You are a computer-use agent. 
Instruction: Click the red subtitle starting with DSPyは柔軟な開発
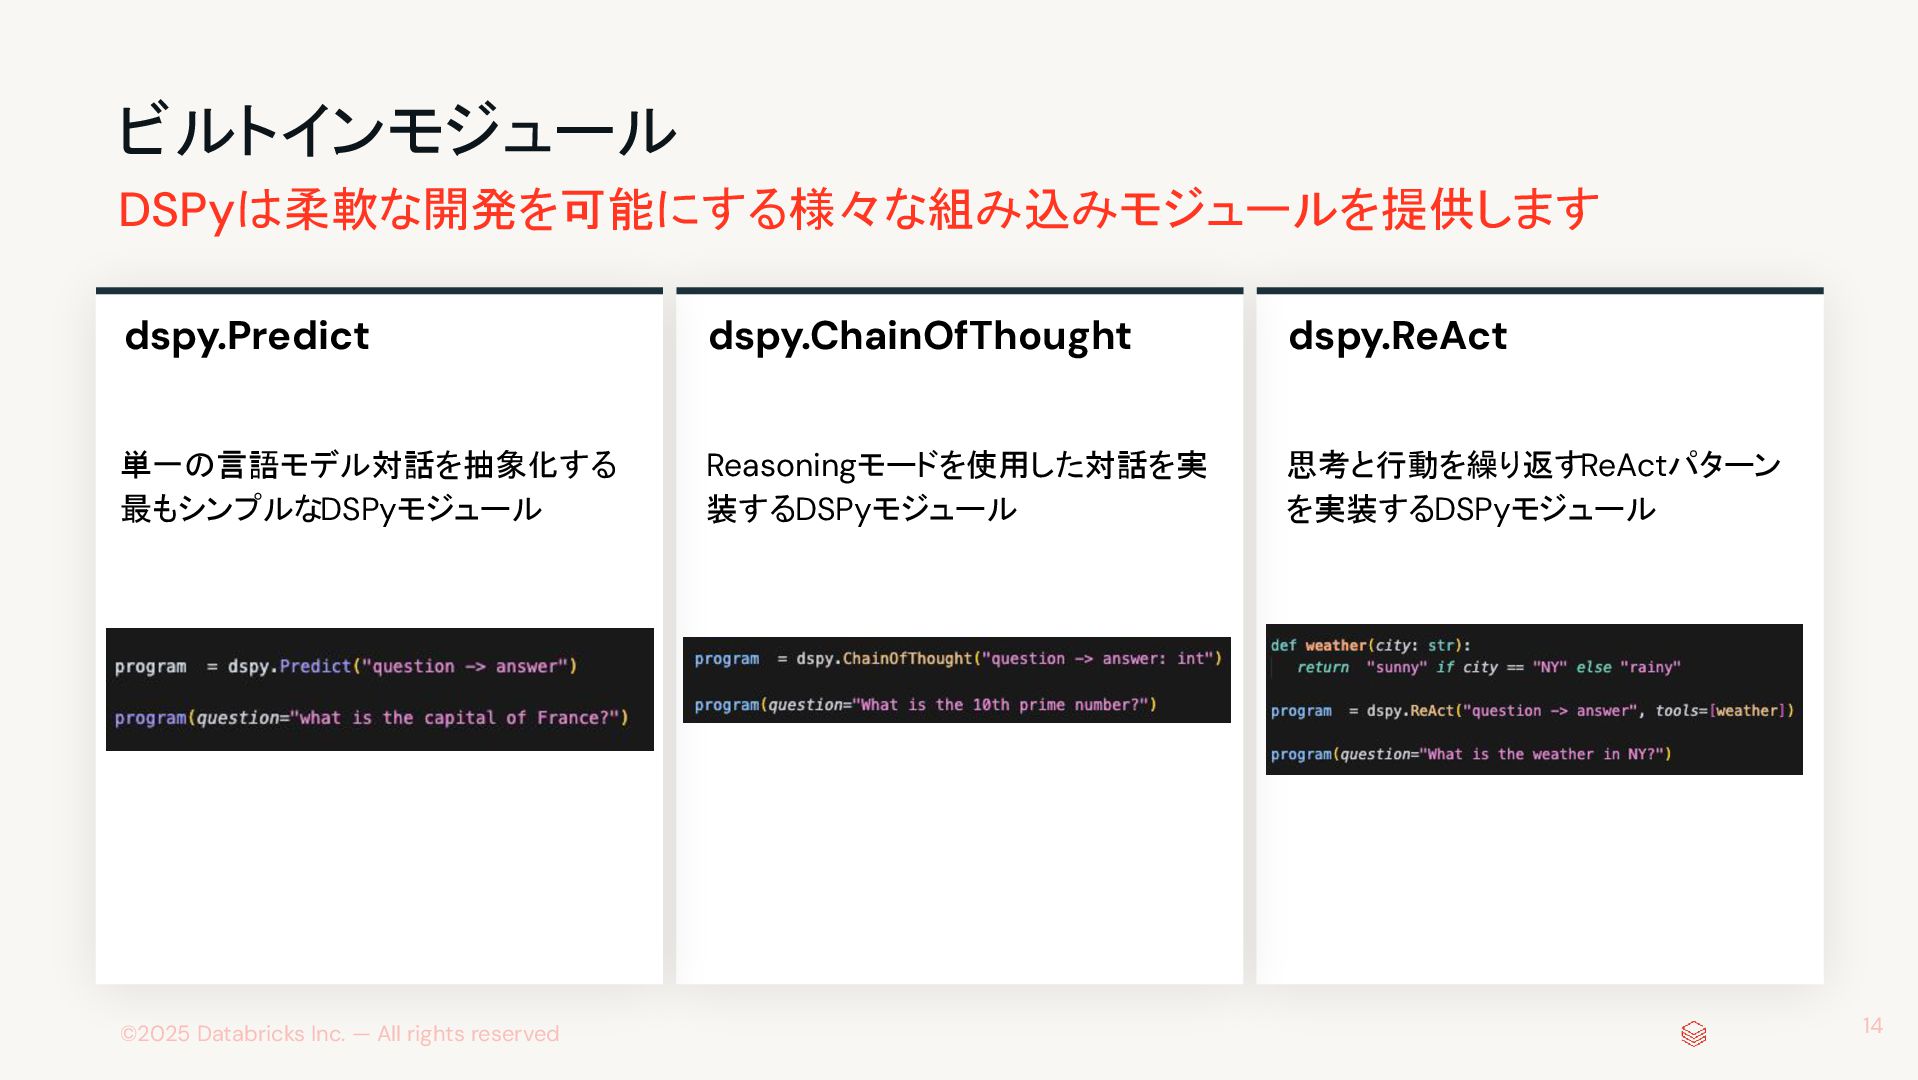pyautogui.click(x=858, y=209)
